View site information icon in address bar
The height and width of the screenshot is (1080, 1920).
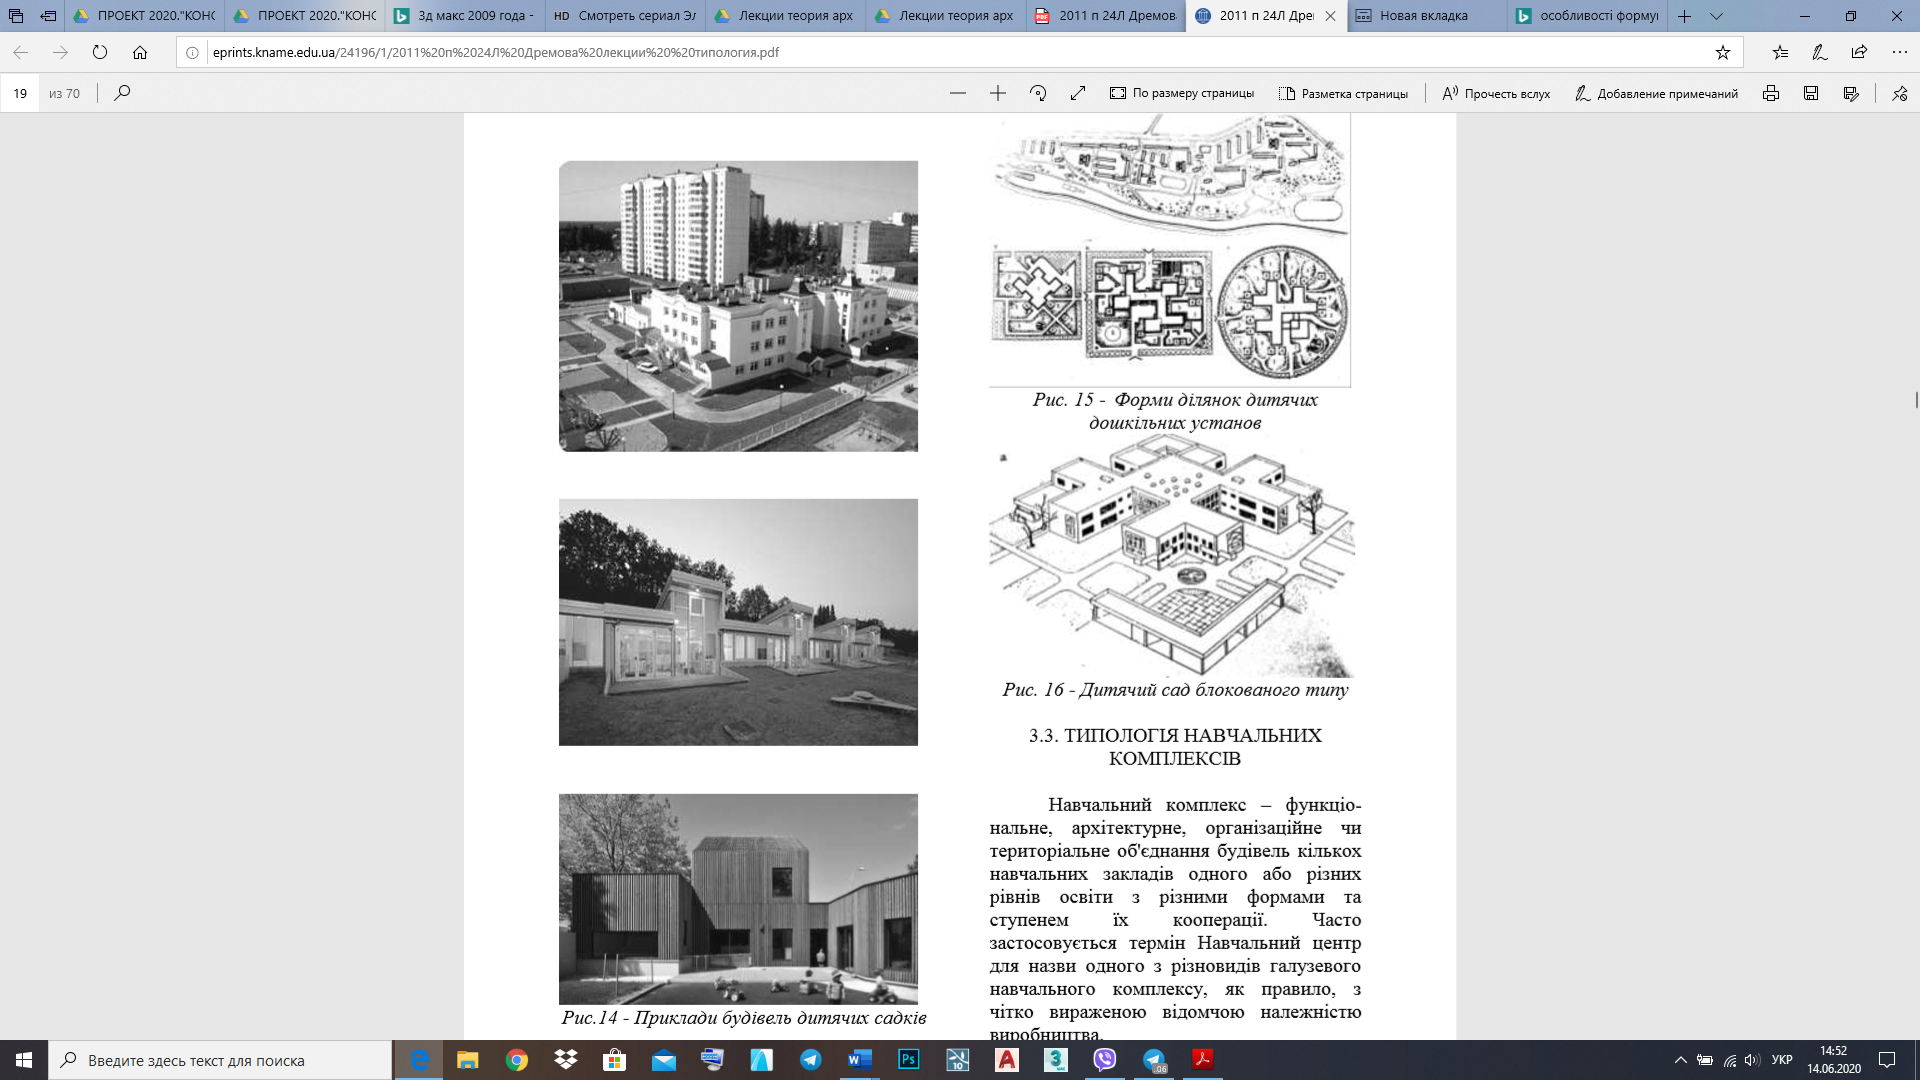[192, 52]
